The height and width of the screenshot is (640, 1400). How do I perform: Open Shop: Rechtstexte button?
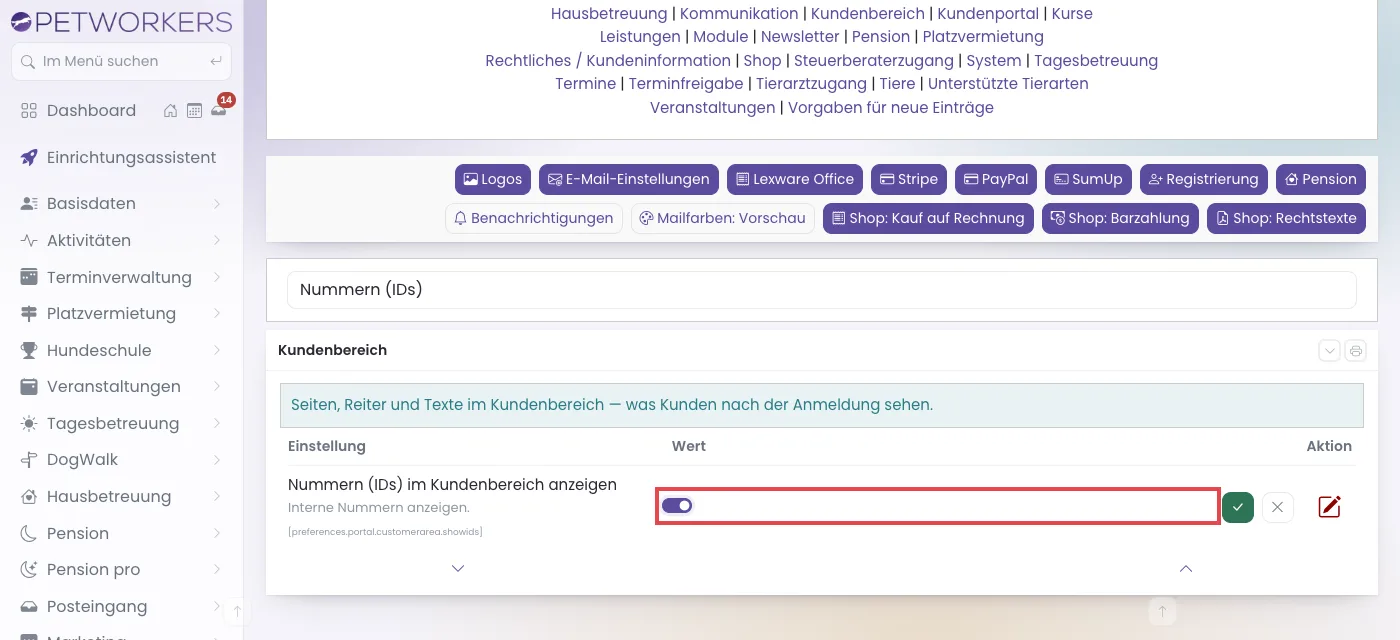click(1286, 218)
